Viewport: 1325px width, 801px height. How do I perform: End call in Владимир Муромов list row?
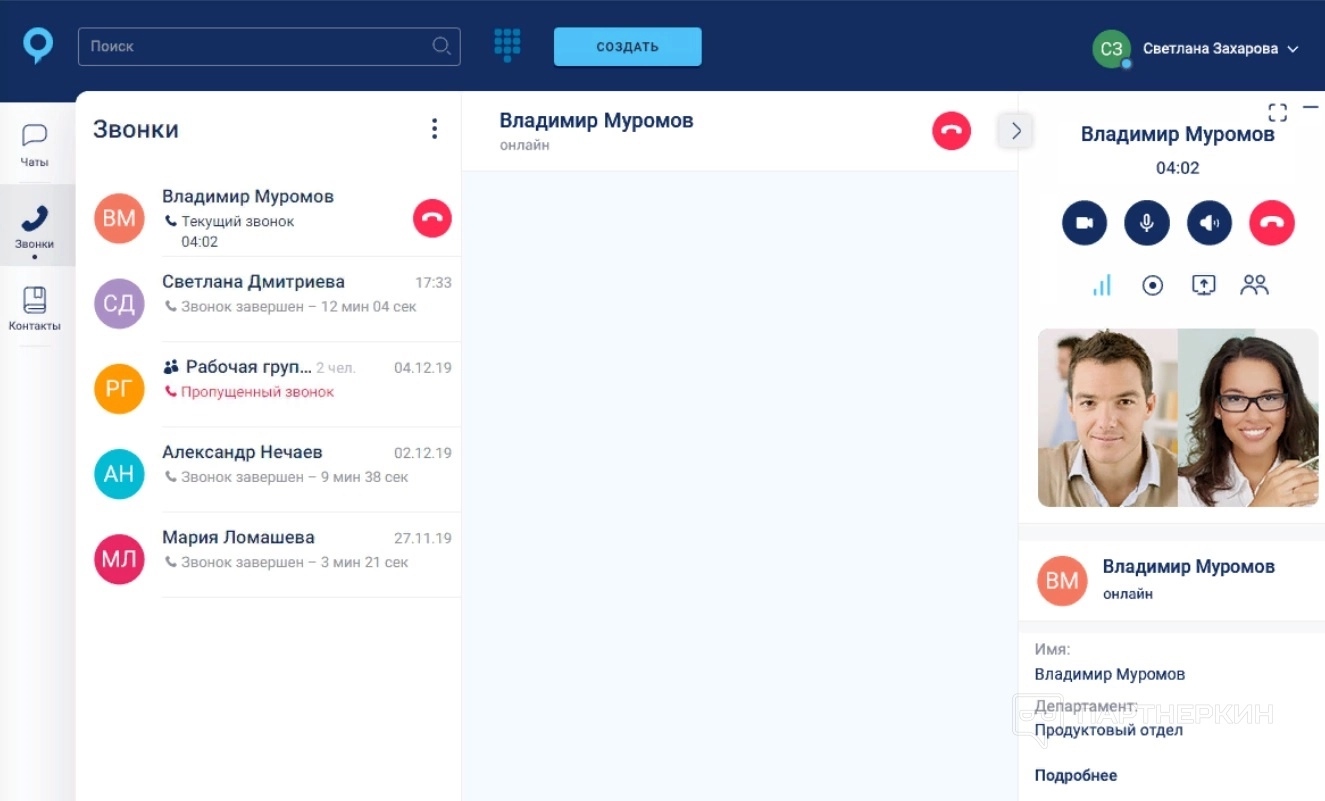(432, 218)
